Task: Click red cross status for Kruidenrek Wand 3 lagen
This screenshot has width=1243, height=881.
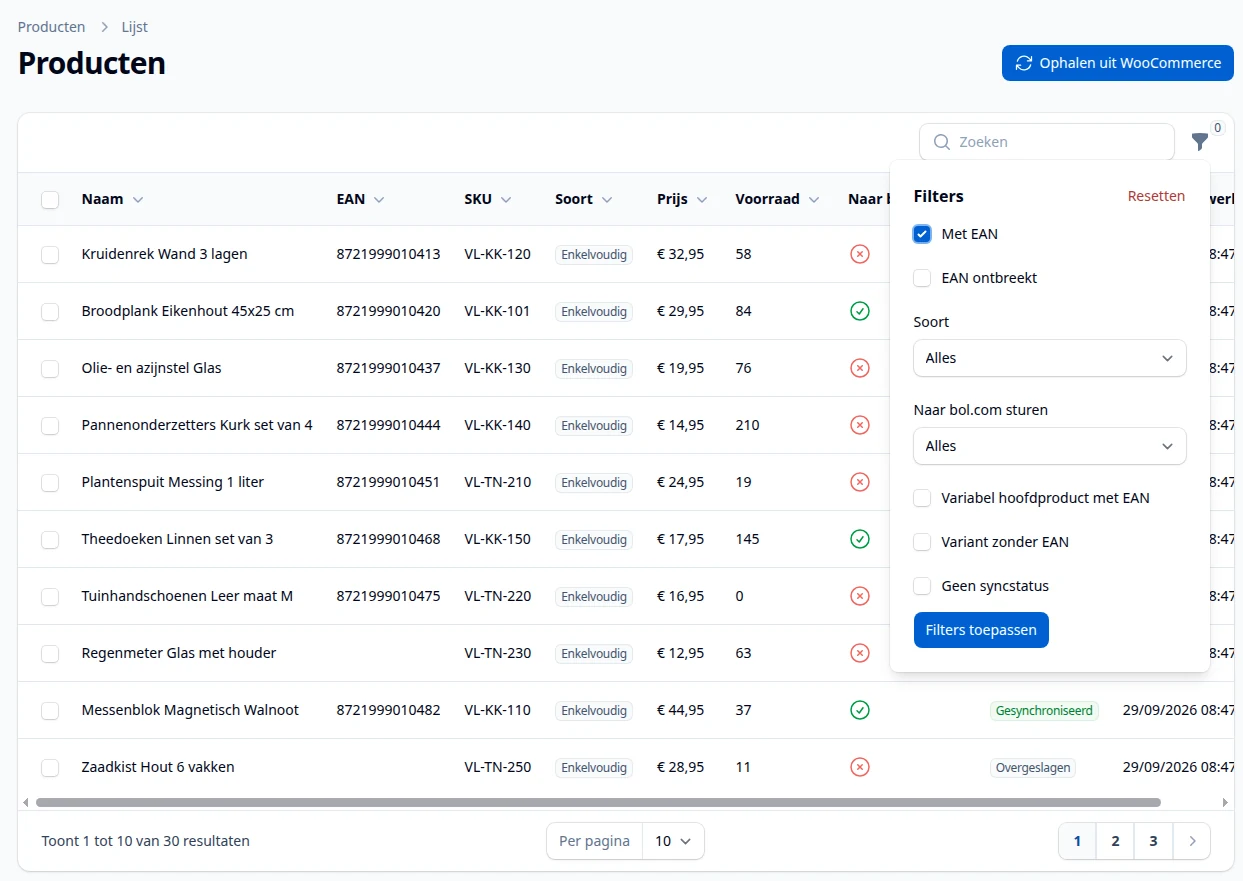Action: tap(859, 254)
